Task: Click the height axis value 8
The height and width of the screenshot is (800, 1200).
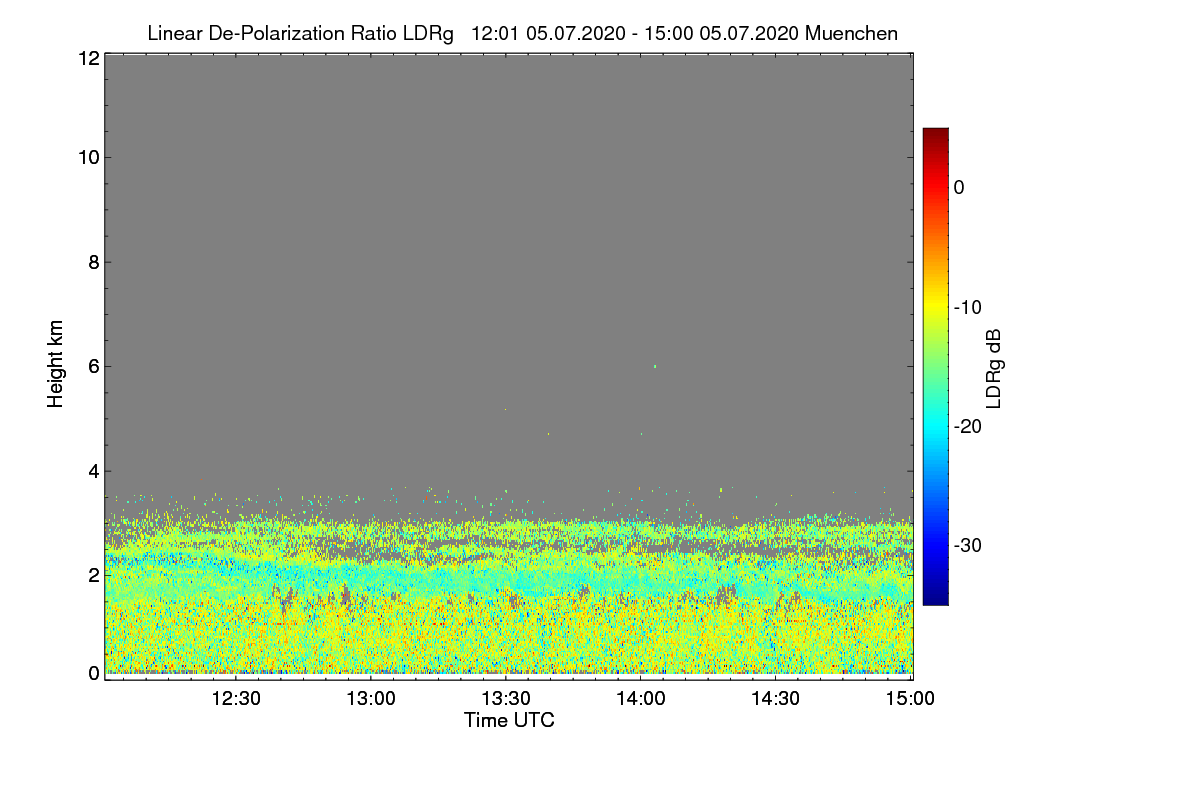Action: [92, 262]
